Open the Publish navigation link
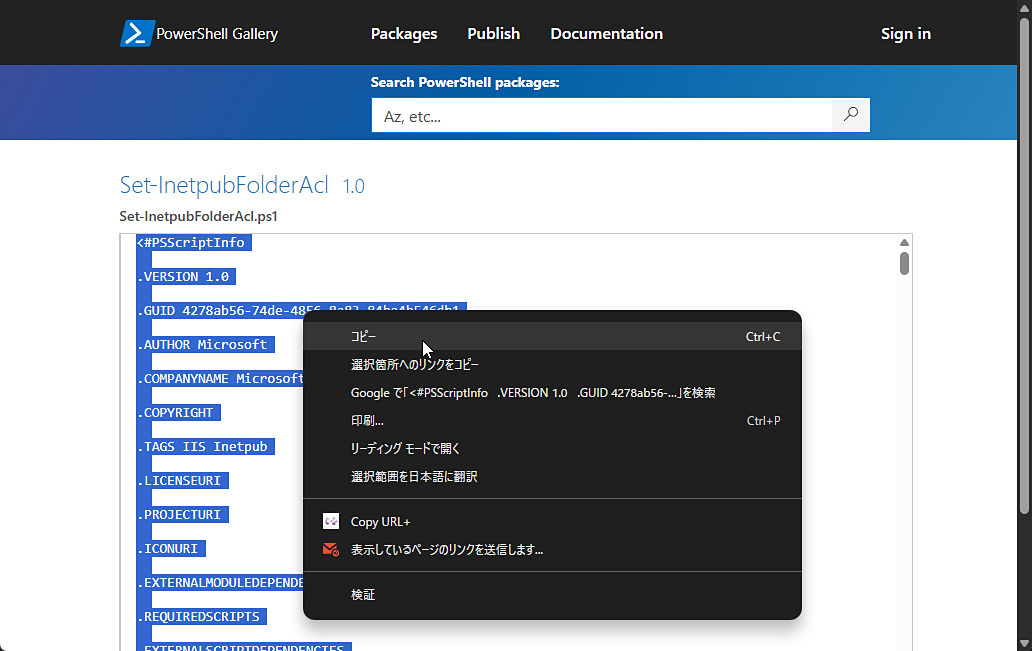 click(x=494, y=34)
